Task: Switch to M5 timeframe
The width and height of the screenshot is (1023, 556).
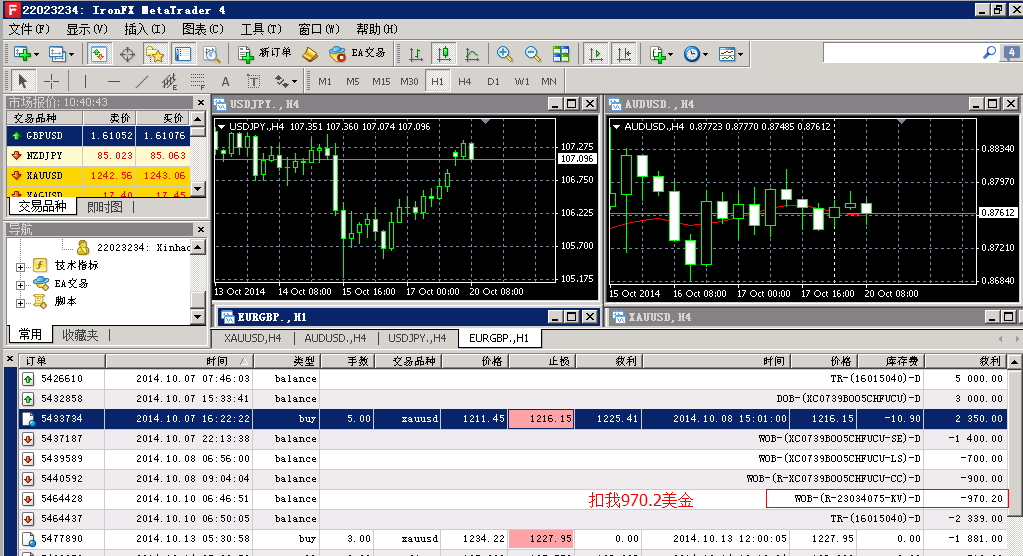Action: [x=353, y=81]
